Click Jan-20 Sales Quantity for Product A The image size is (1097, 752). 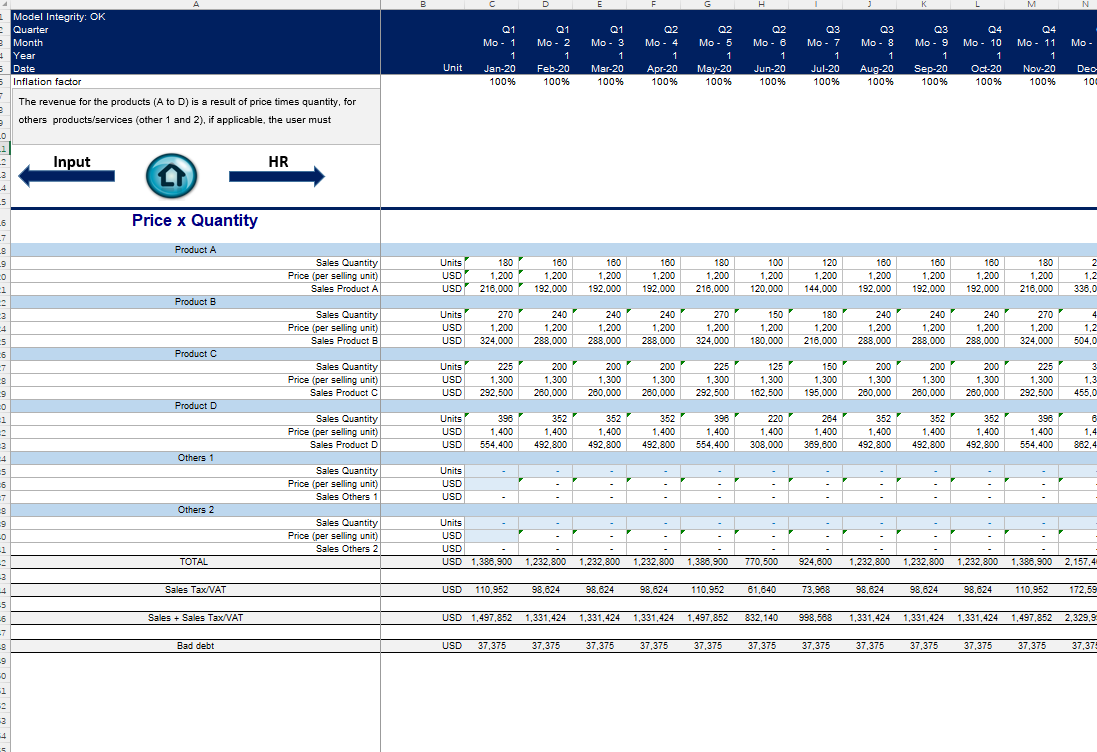(493, 263)
